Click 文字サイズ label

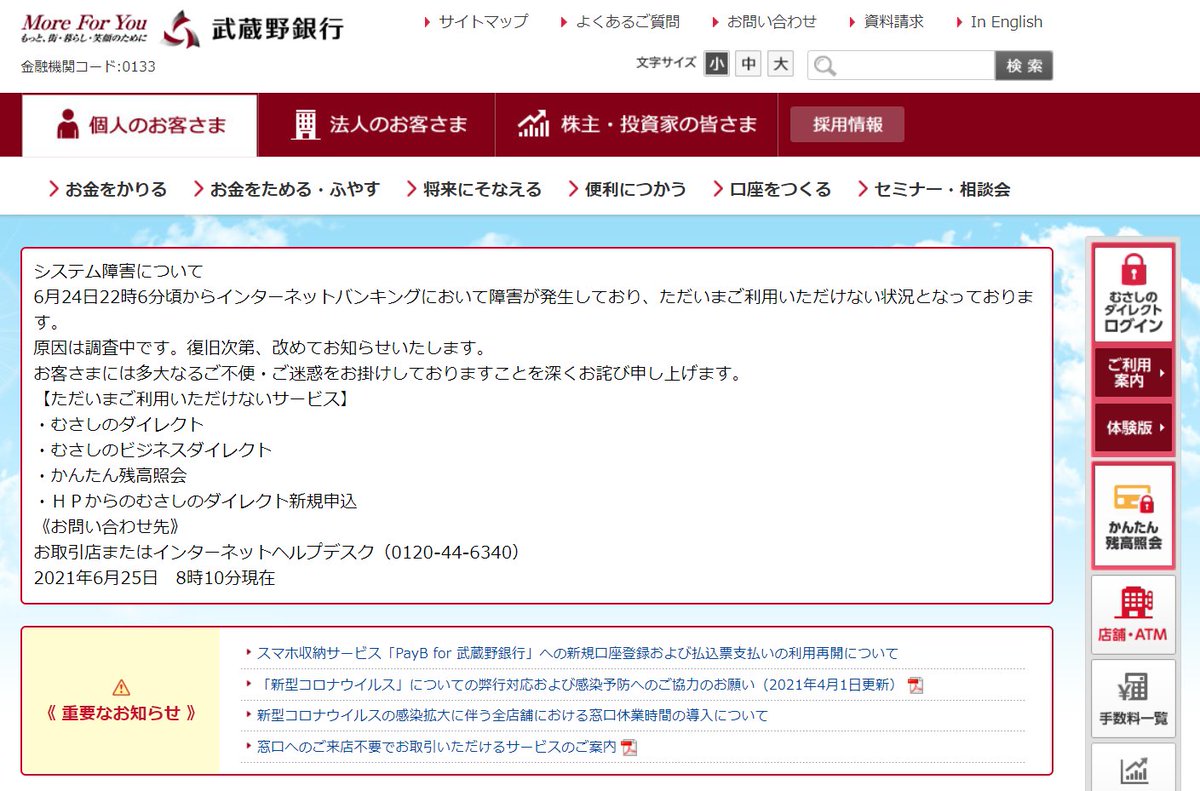point(665,63)
